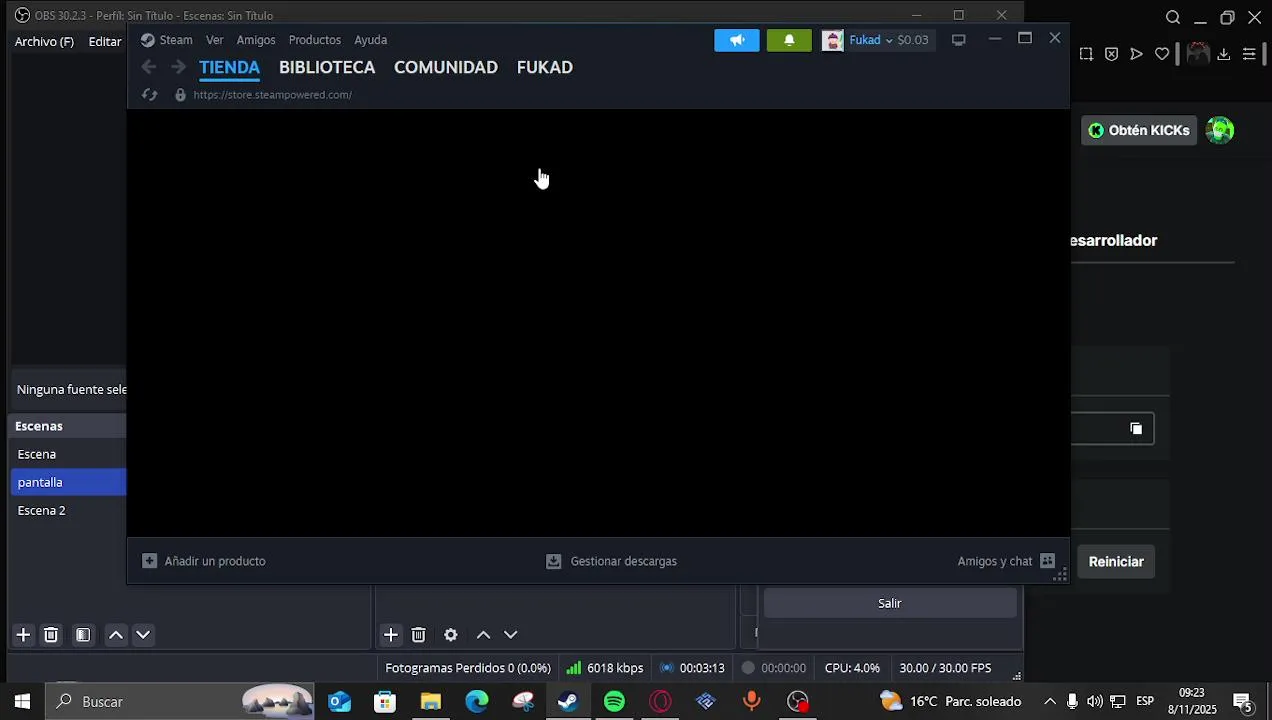Click the Reiniciar button
Image resolution: width=1272 pixels, height=720 pixels.
click(1116, 562)
